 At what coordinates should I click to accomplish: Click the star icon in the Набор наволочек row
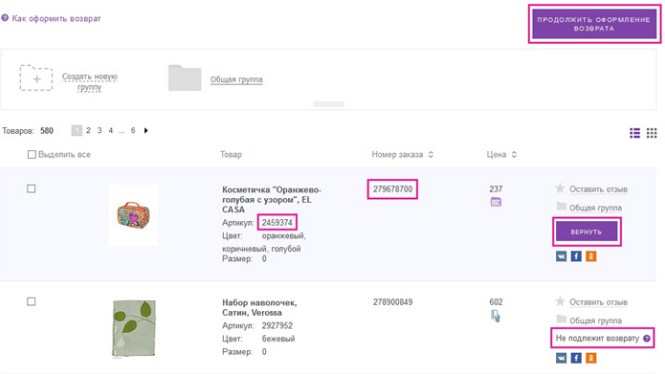(560, 301)
